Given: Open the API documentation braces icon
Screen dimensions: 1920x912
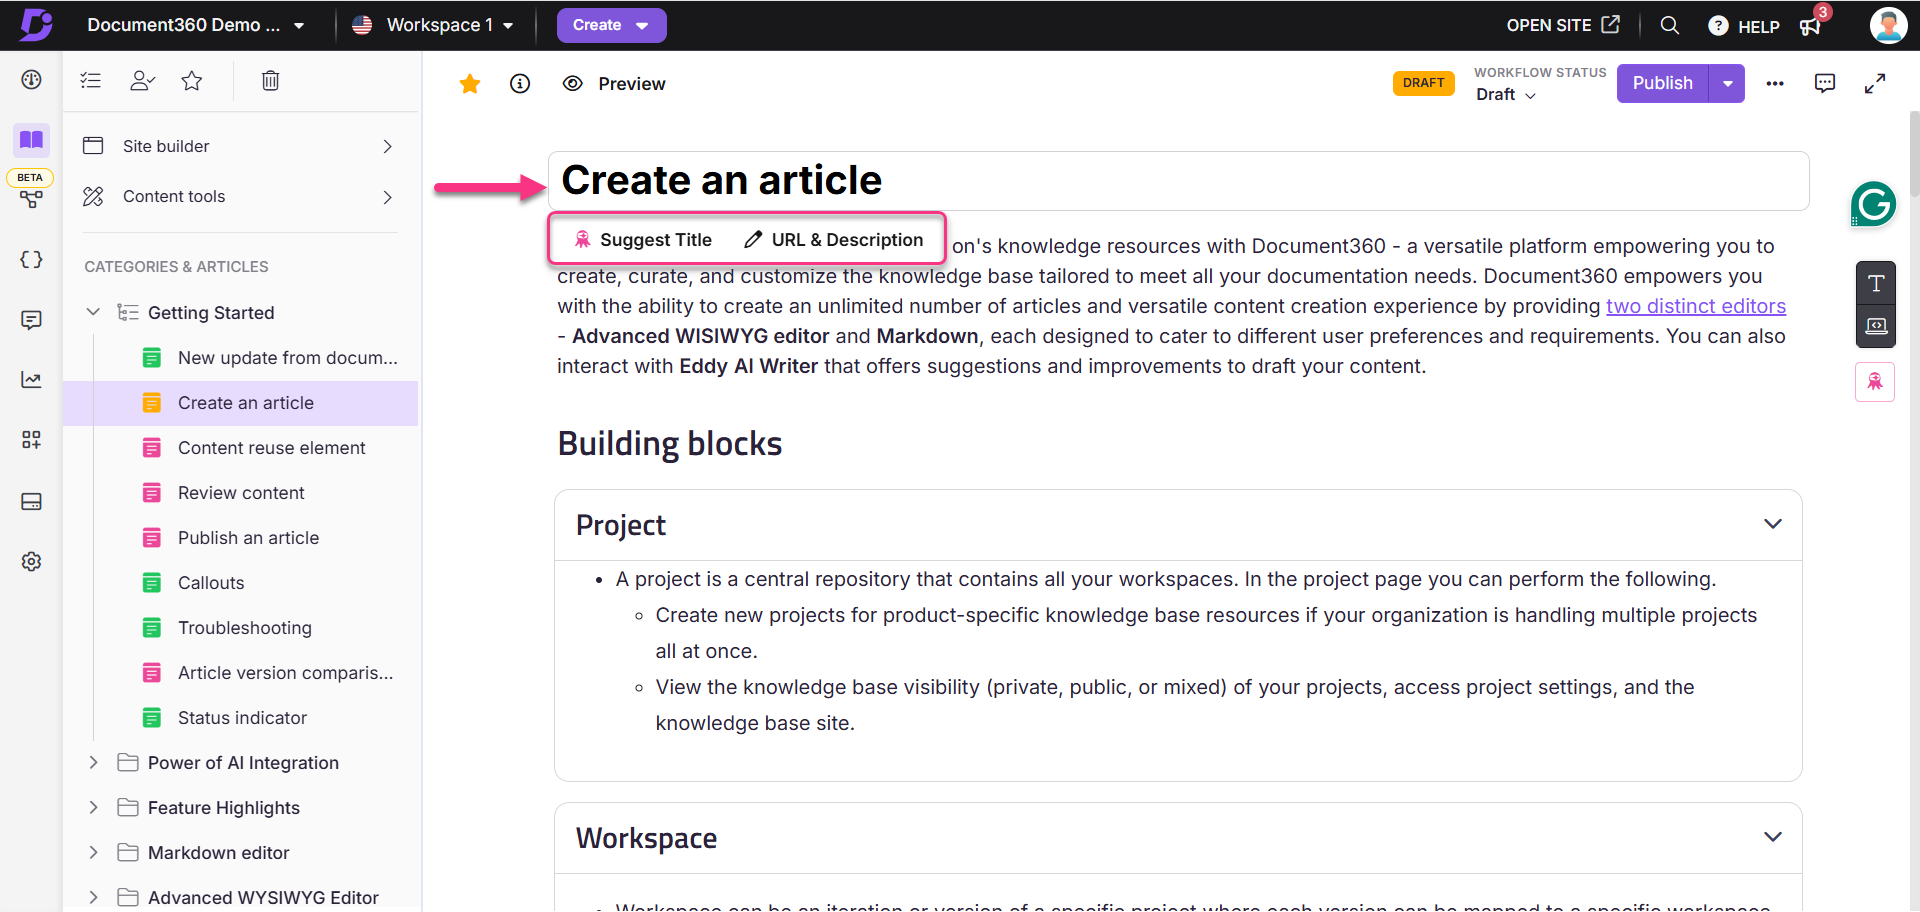Looking at the screenshot, I should pyautogui.click(x=31, y=260).
